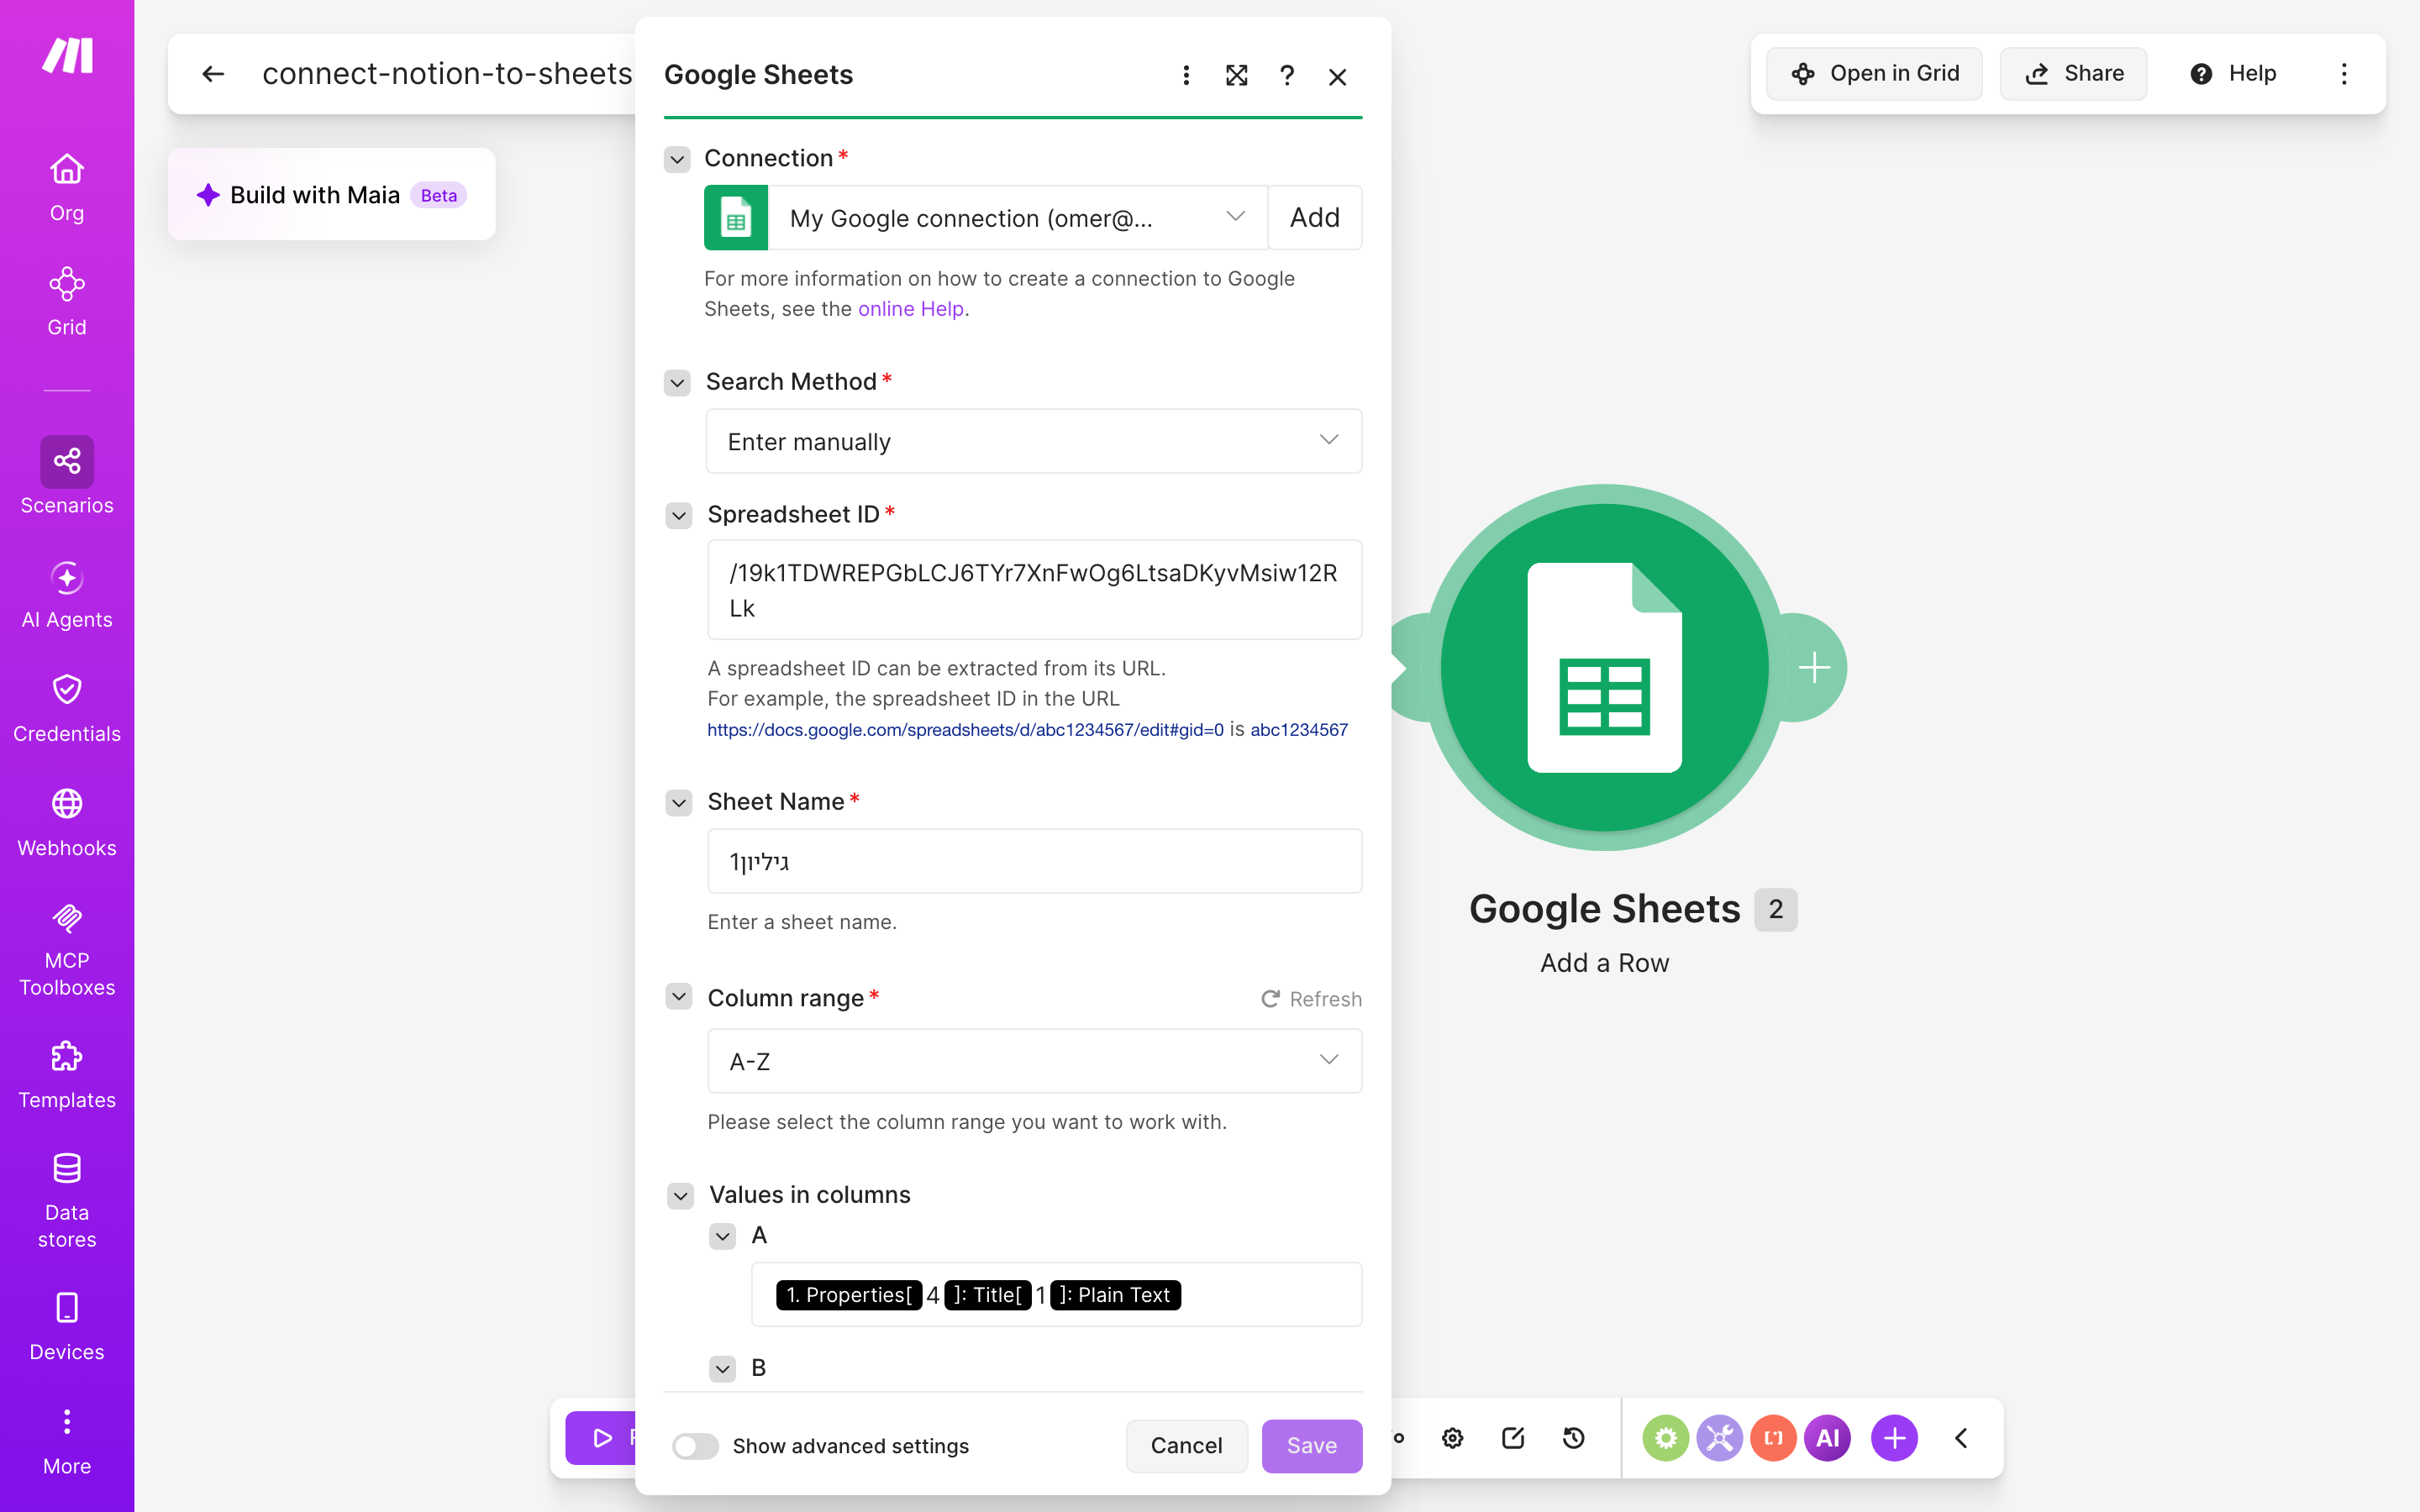This screenshot has width=2420, height=1512.
Task: Open the top-right kebab menu
Action: click(x=2344, y=74)
